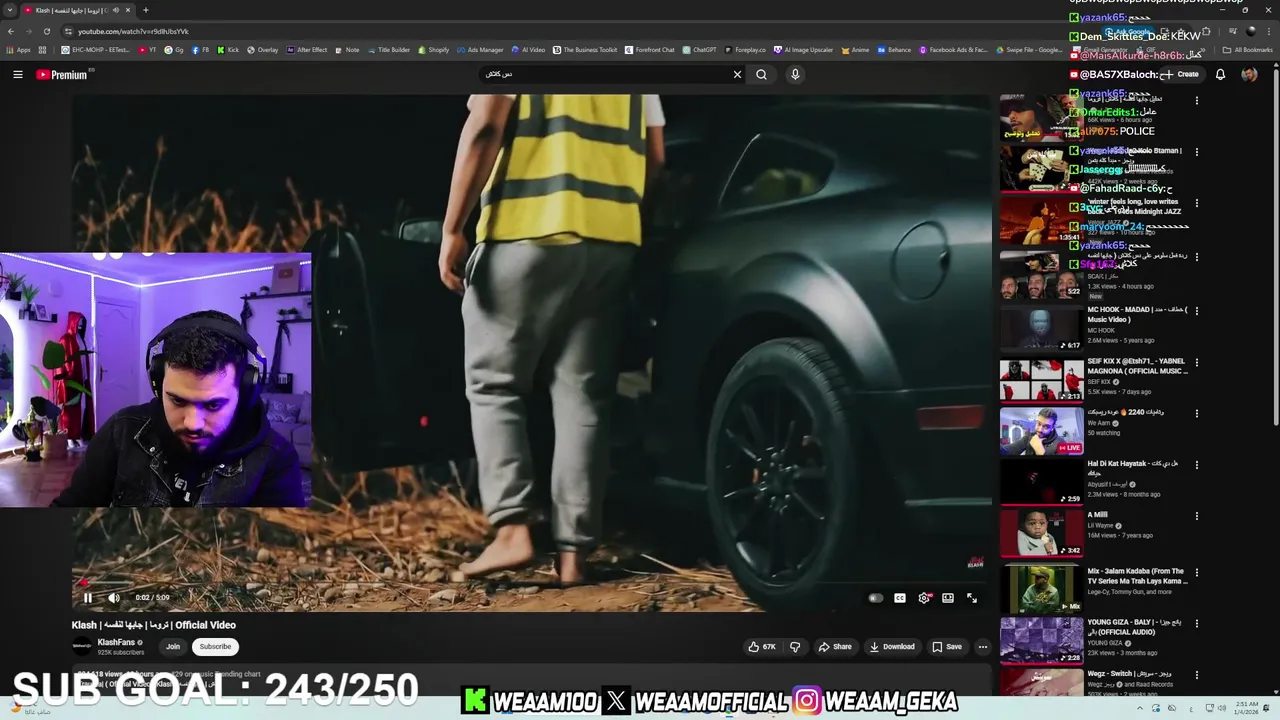Open more actions under the video

click(982, 647)
